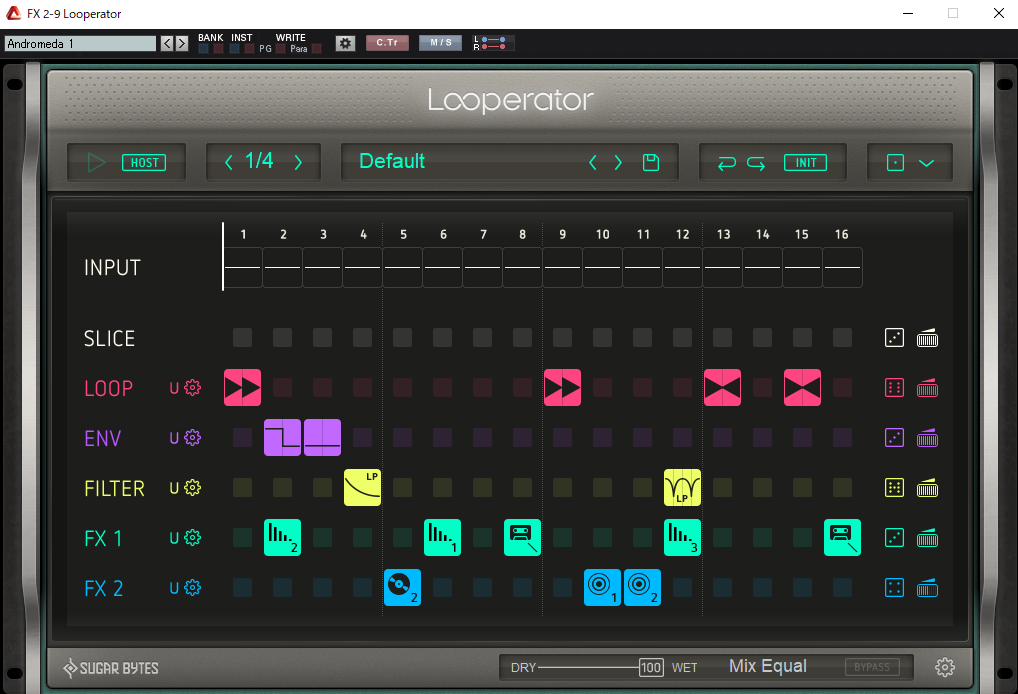Image resolution: width=1018 pixels, height=694 pixels.
Task: Toggle the U button on the FILTER row
Action: (174, 488)
